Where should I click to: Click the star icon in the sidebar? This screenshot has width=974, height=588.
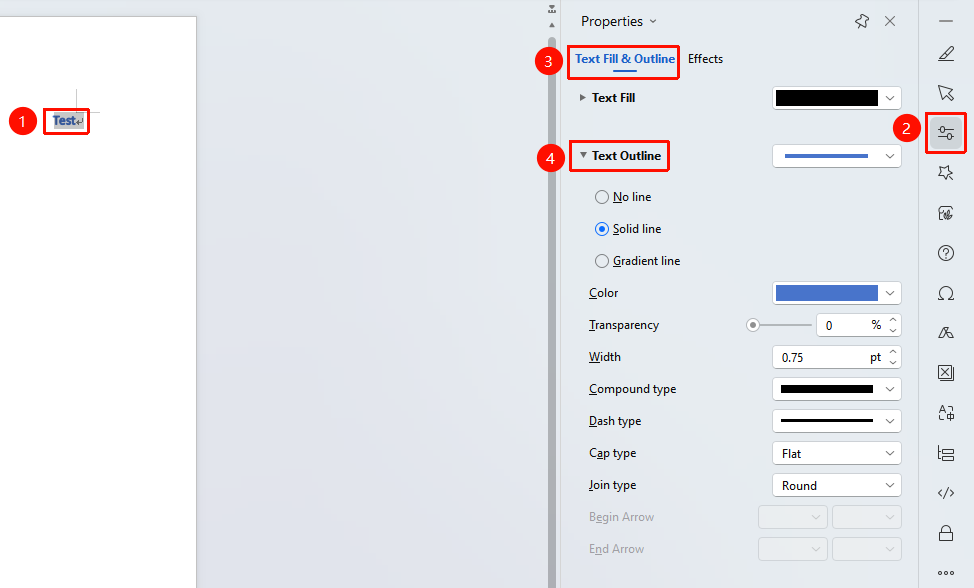945,173
